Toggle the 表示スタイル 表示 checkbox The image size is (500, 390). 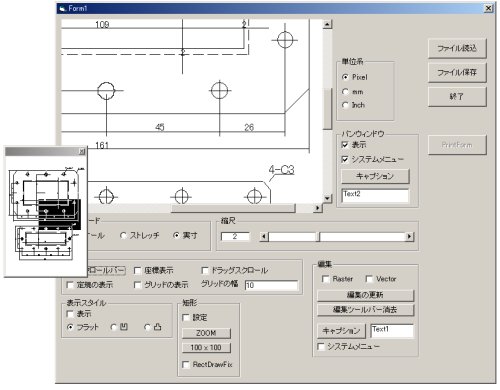point(70,314)
